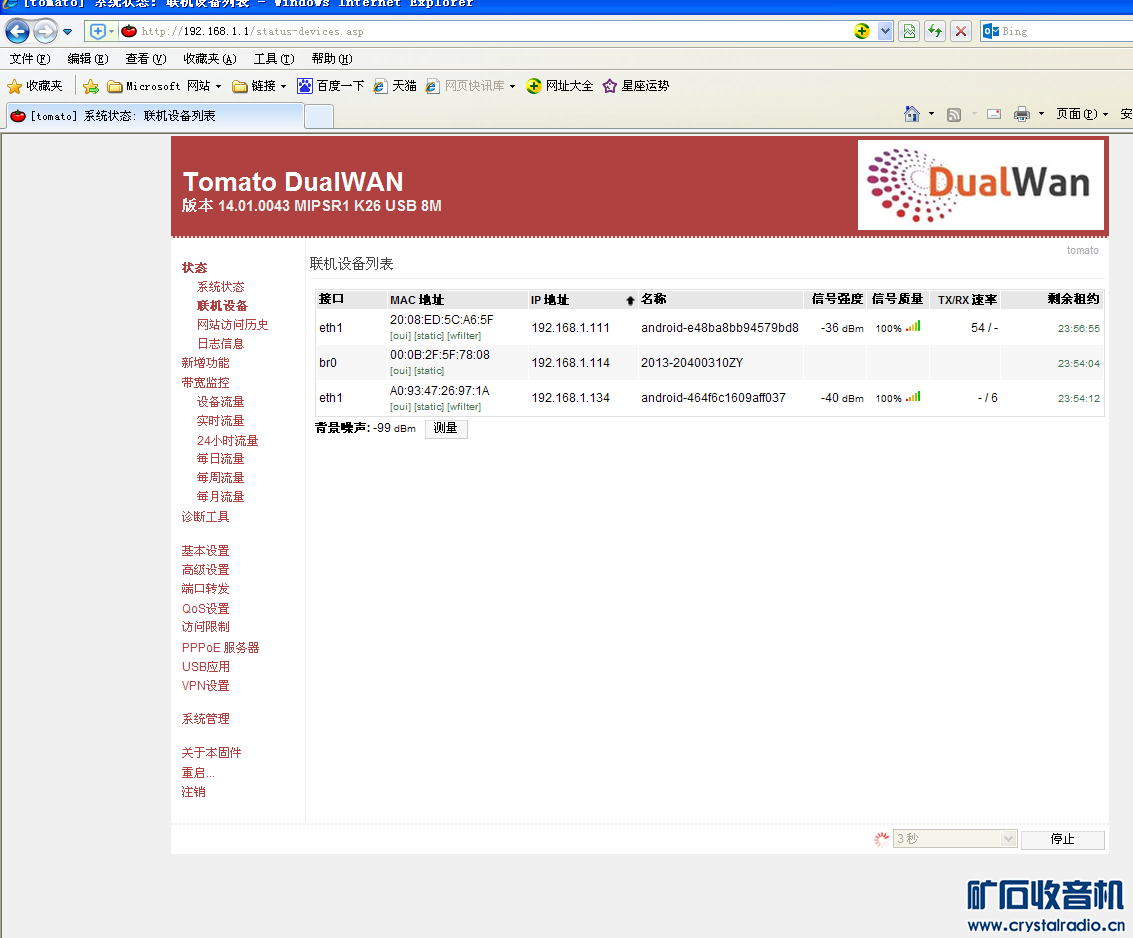Click the 收藏夹 favorites star button
The image size is (1133, 938).
coord(35,86)
